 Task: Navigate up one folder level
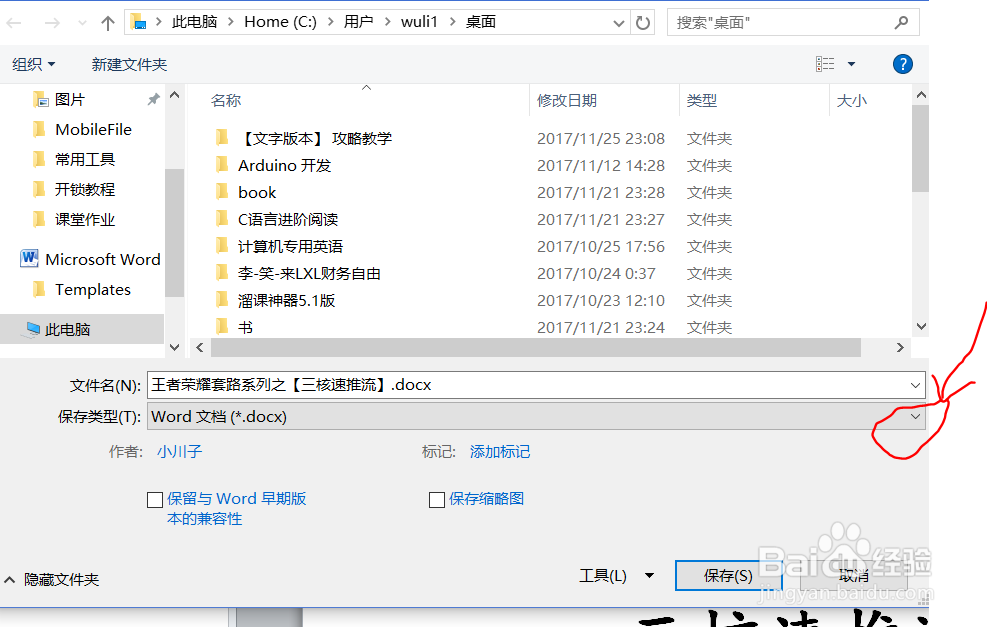108,21
